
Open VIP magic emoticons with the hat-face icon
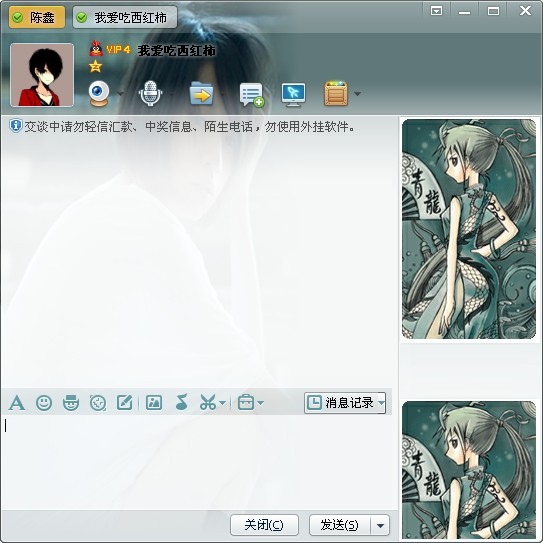tap(71, 403)
